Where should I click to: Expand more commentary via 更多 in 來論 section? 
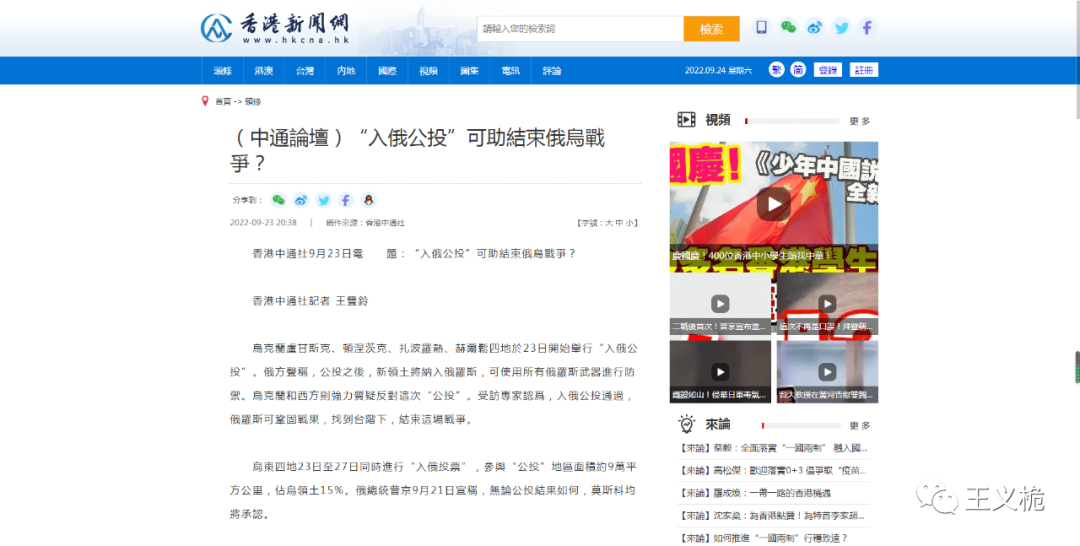coord(859,424)
